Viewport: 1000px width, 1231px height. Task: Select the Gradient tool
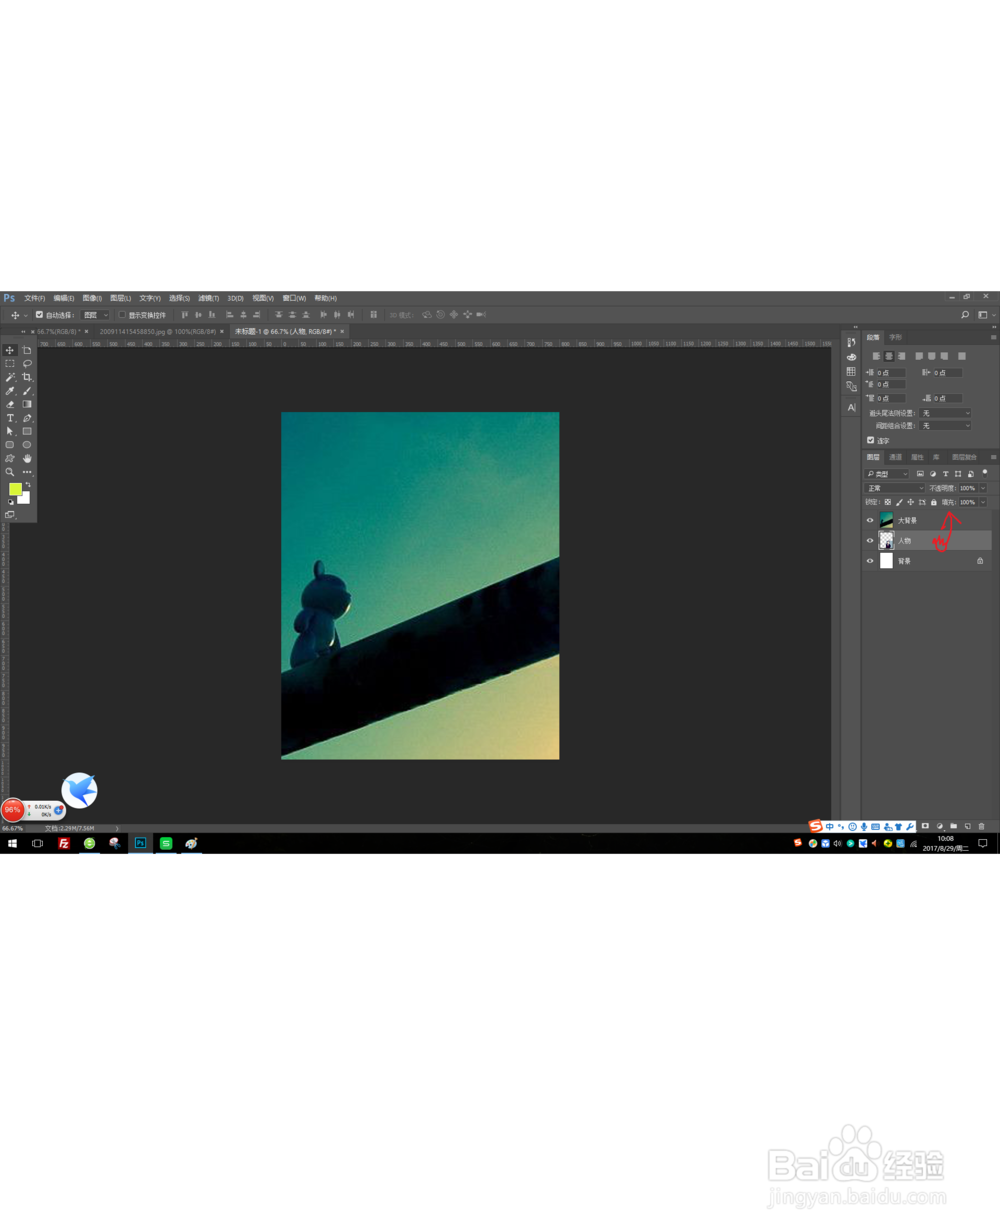(x=27, y=404)
